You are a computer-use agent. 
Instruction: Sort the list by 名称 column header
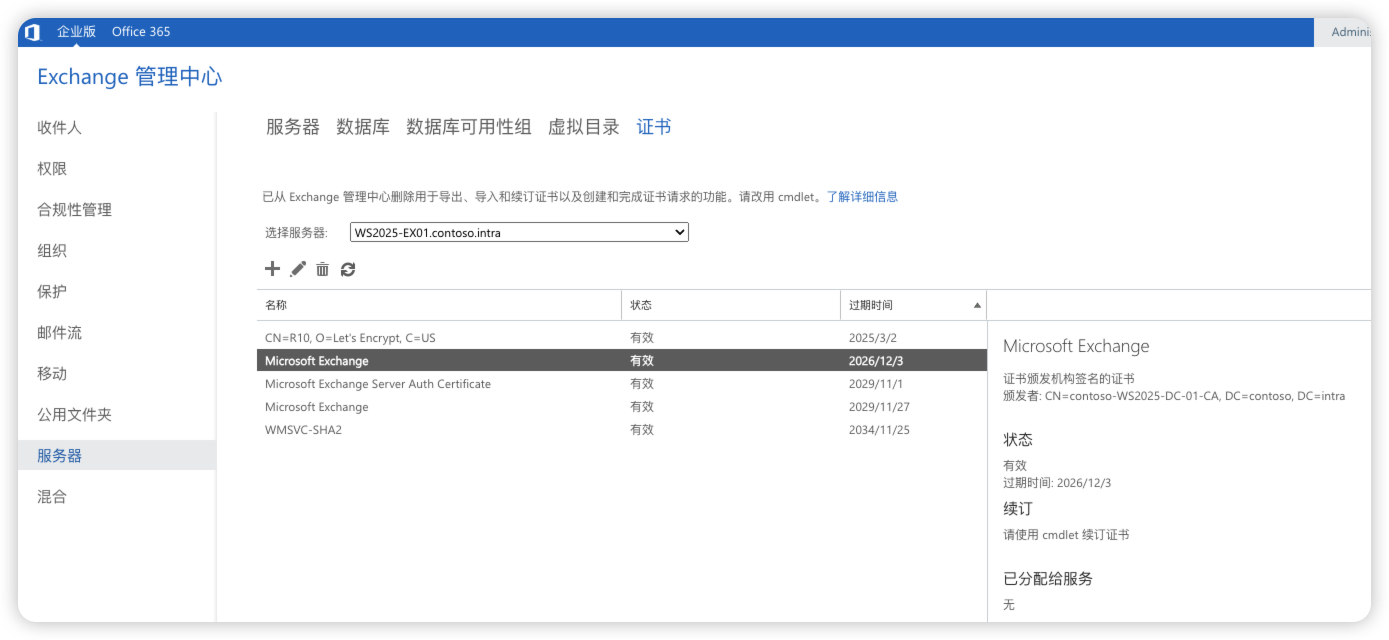pos(277,305)
